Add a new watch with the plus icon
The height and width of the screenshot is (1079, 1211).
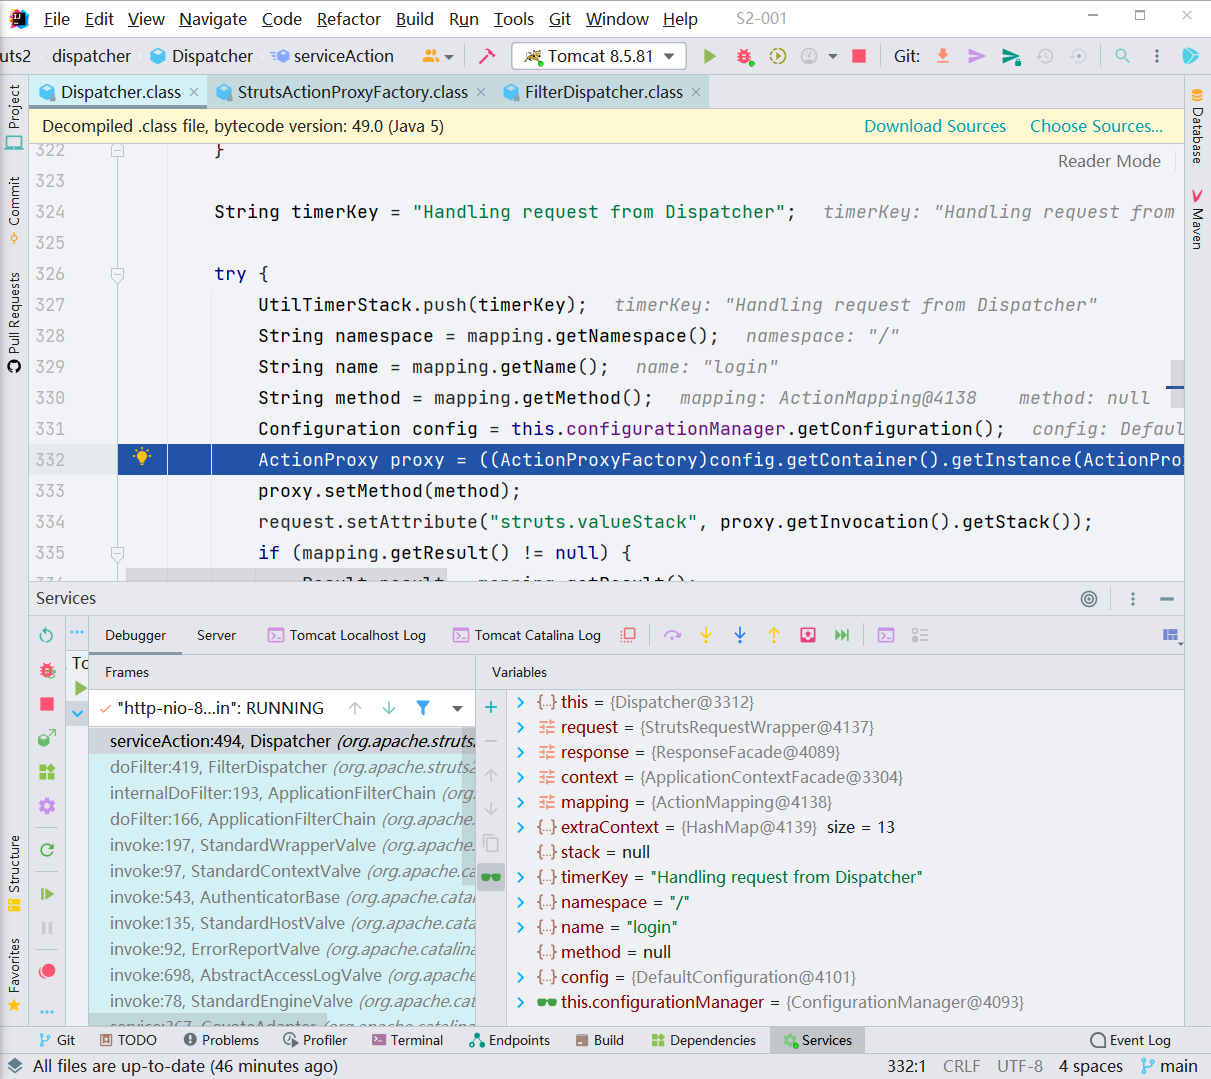coord(491,707)
